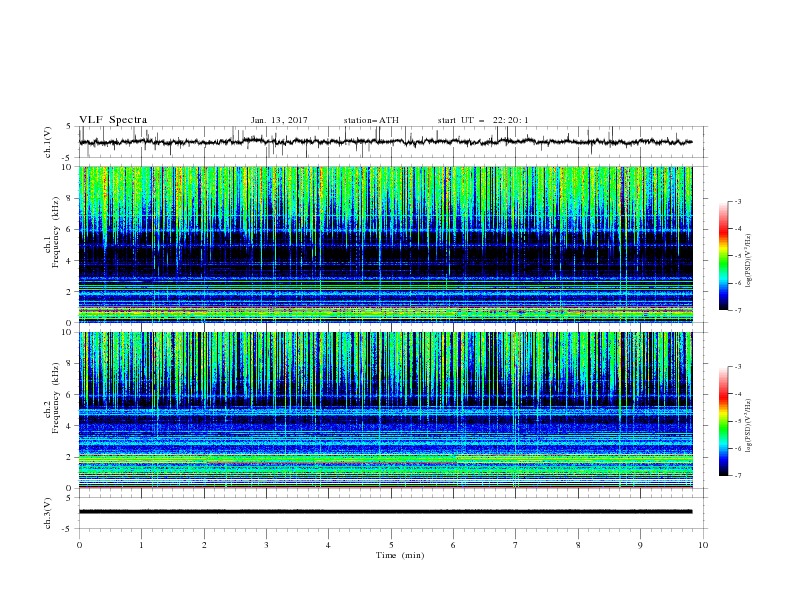
Task: Select the "Time (min)" axis label
Action: coord(400,555)
